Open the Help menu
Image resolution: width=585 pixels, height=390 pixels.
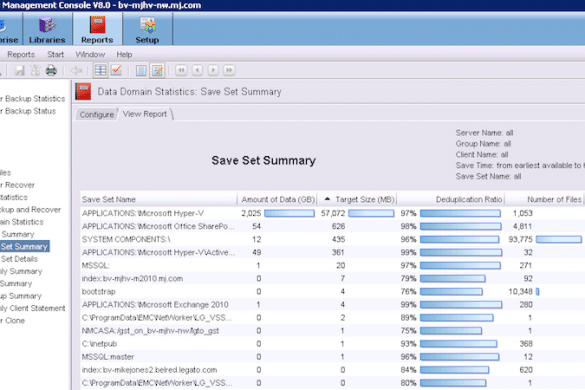point(124,54)
